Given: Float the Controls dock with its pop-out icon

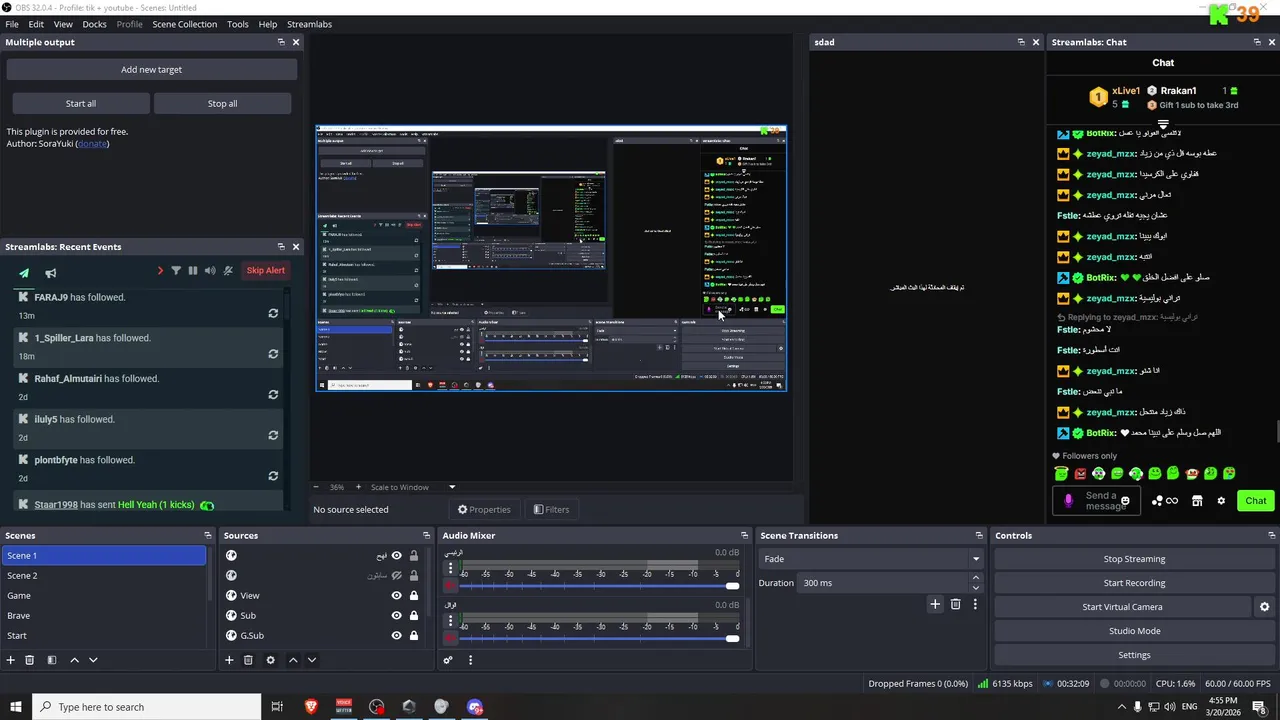Looking at the screenshot, I should (x=1271, y=536).
